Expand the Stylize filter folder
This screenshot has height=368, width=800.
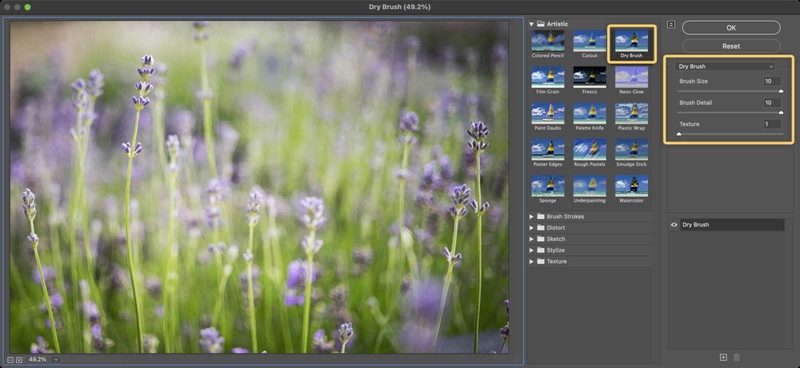pyautogui.click(x=531, y=250)
